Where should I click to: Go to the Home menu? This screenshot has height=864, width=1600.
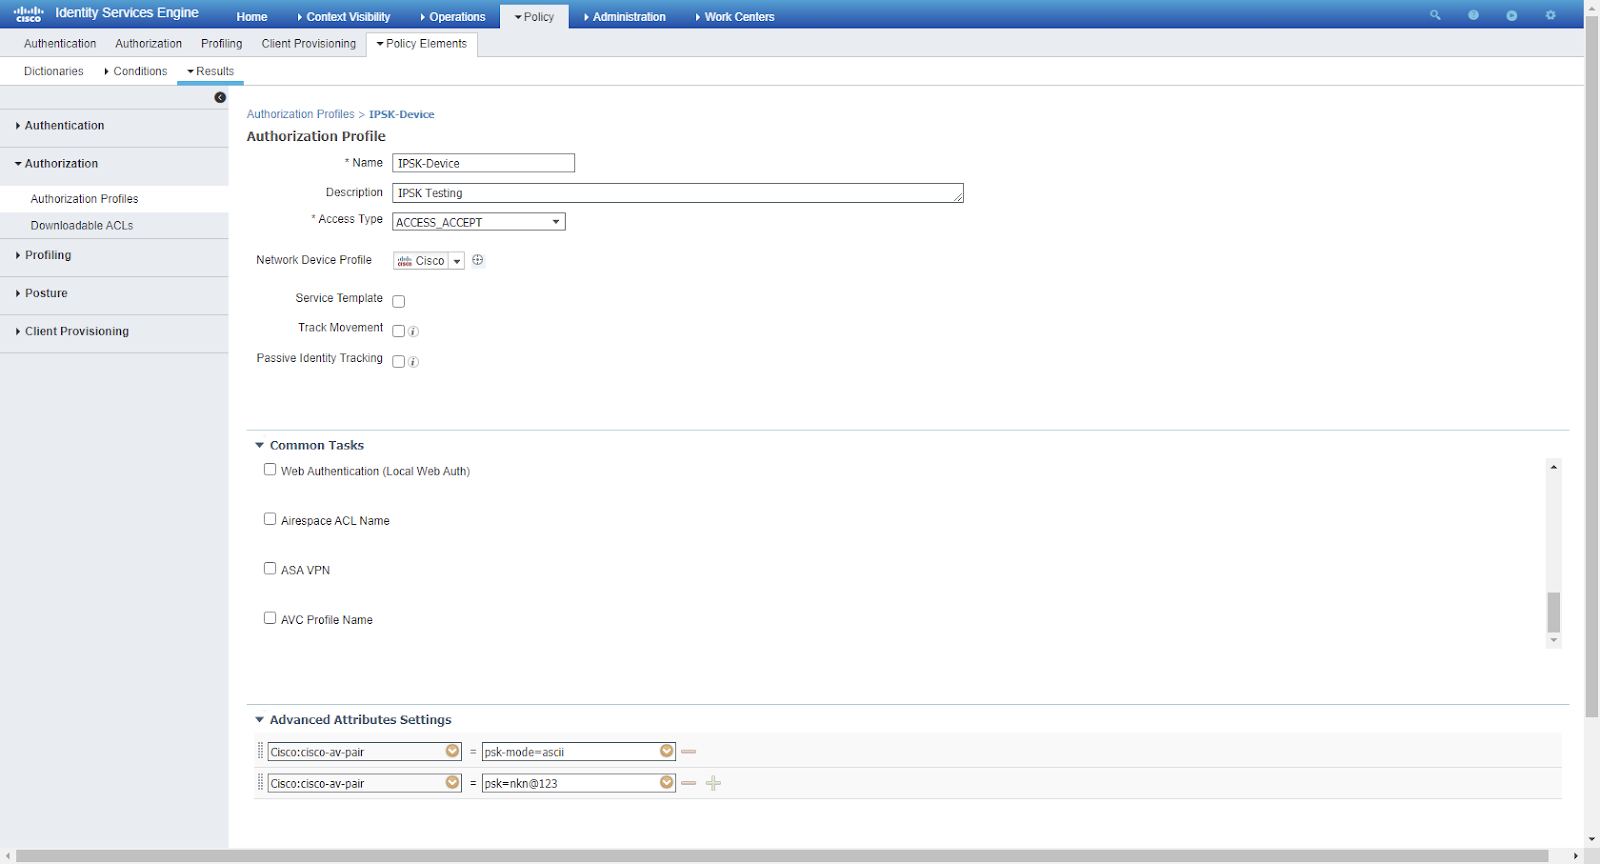tap(252, 17)
